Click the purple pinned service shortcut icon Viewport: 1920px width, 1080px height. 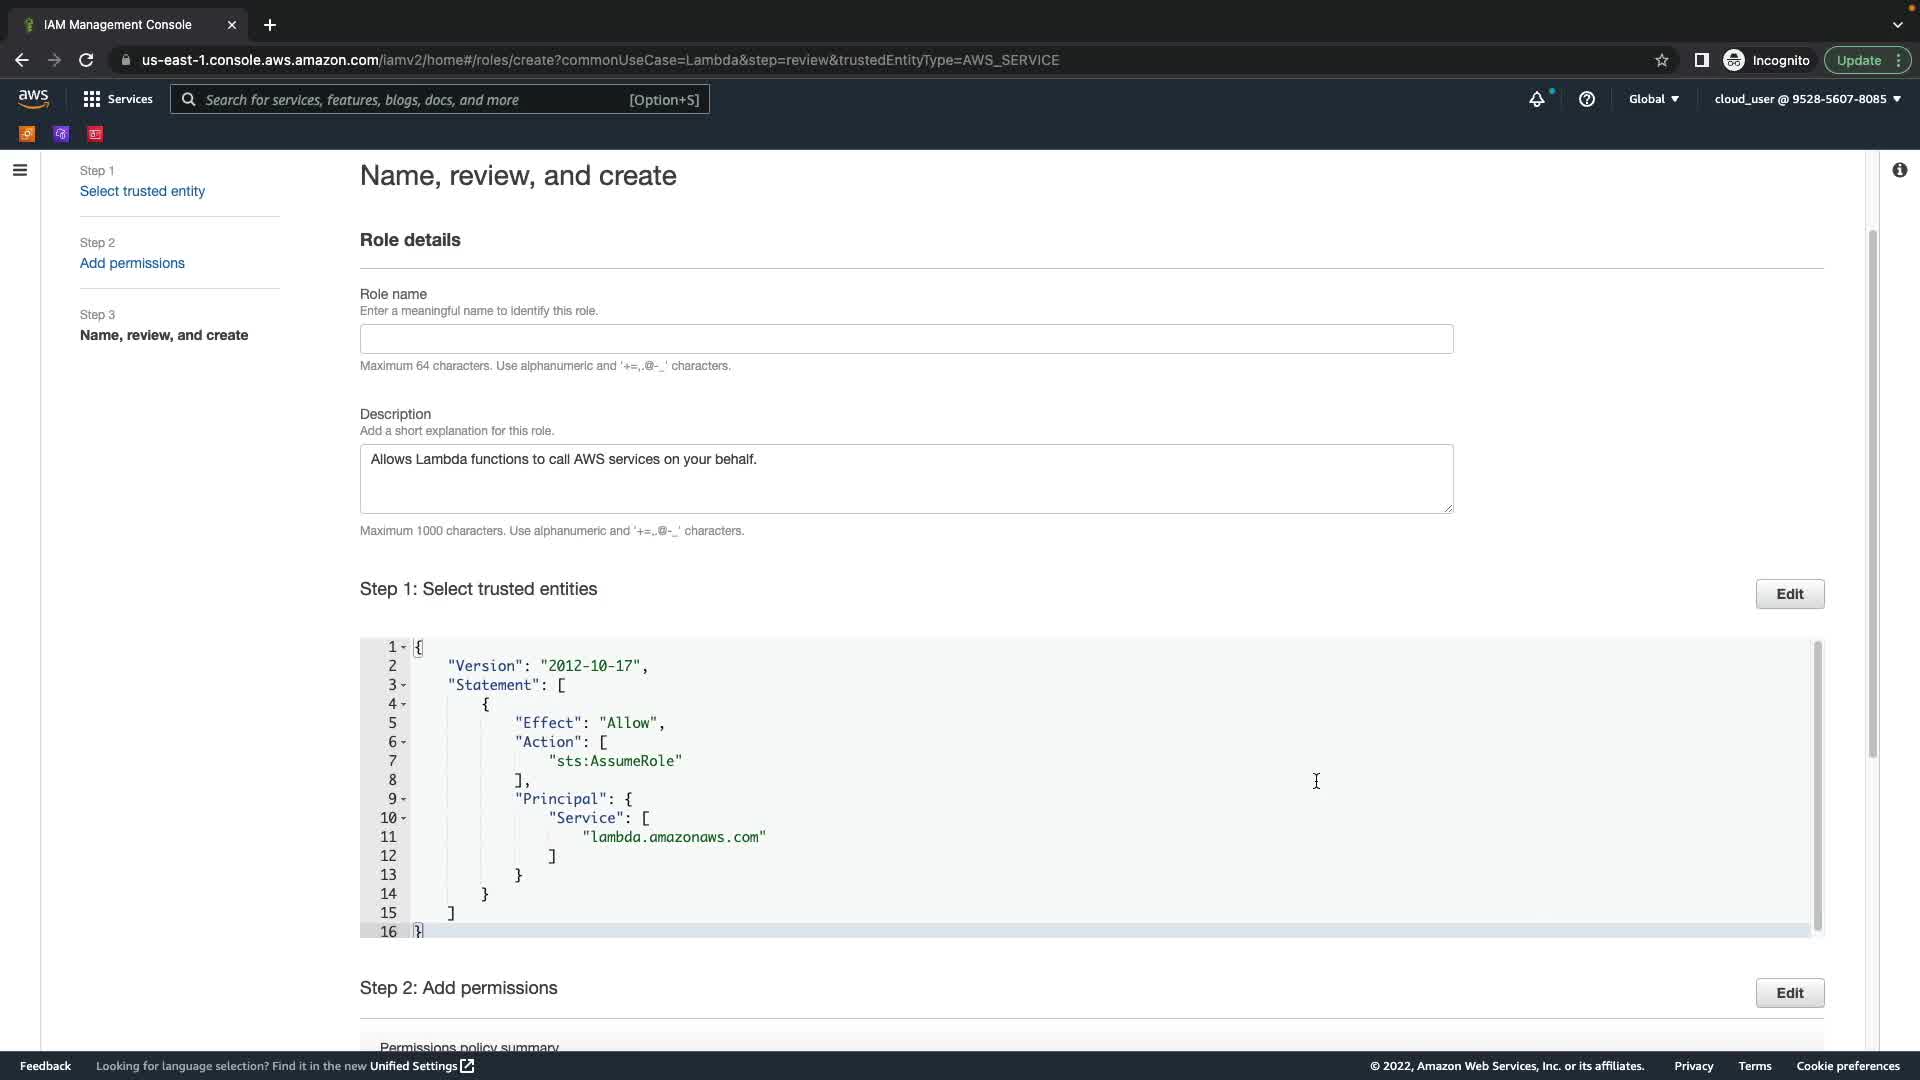click(x=61, y=134)
